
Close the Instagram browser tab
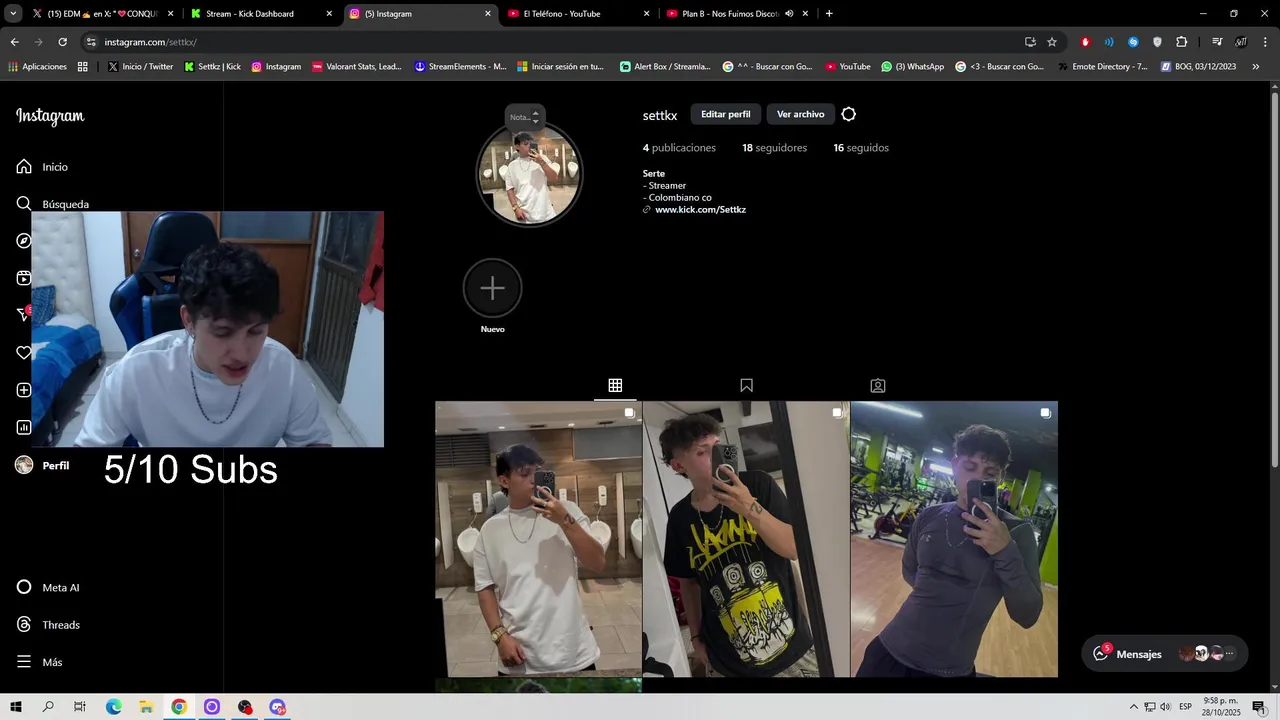488,14
